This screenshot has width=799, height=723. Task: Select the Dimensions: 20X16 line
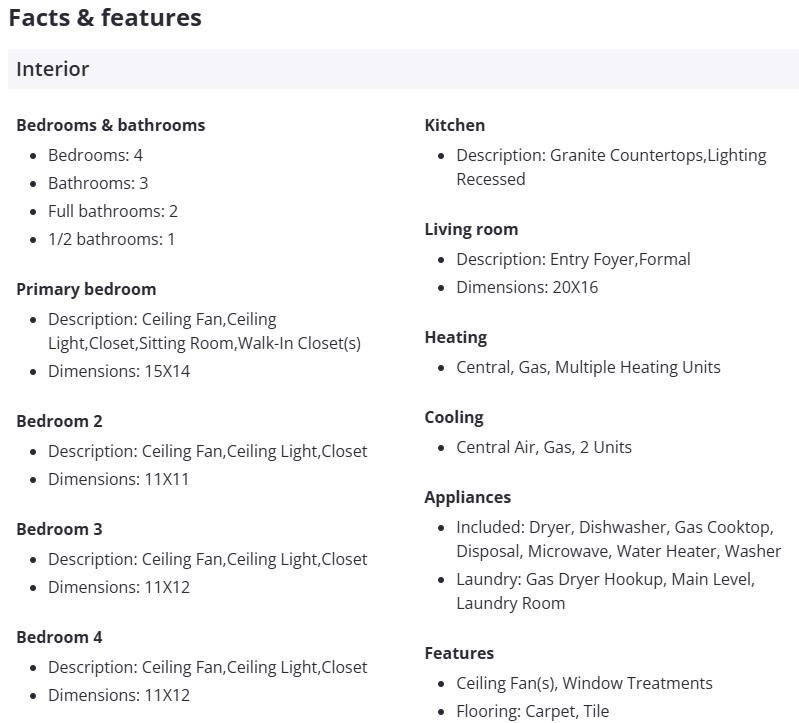(527, 287)
